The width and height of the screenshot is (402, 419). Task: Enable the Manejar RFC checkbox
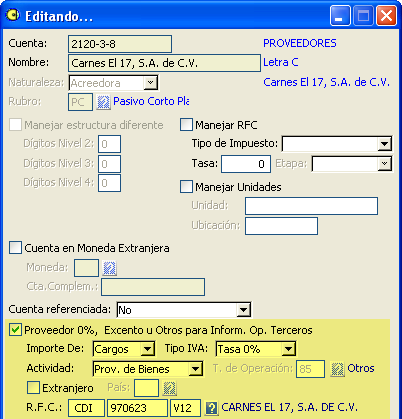186,125
